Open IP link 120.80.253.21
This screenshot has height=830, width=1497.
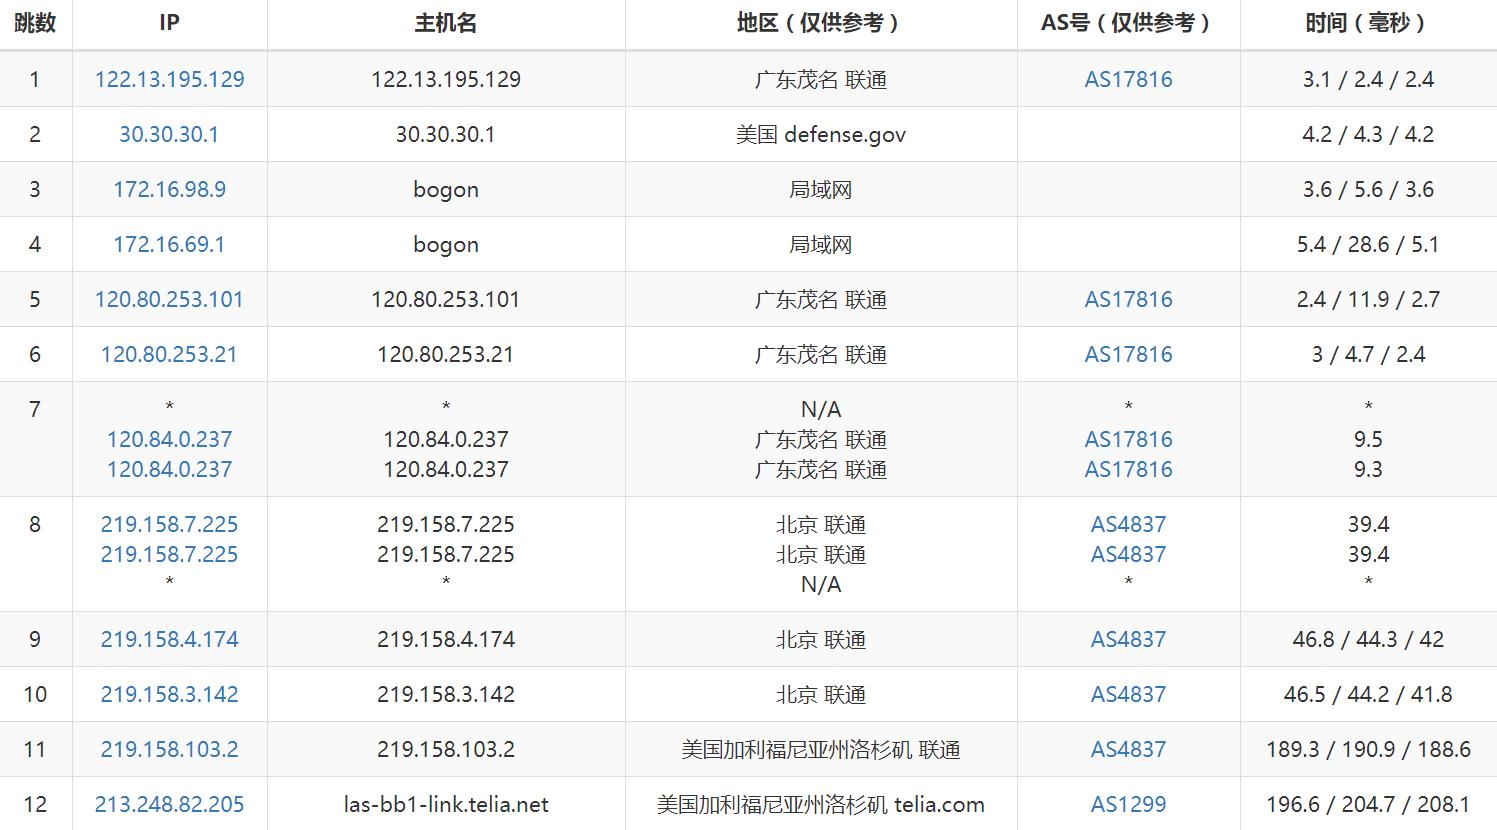169,355
